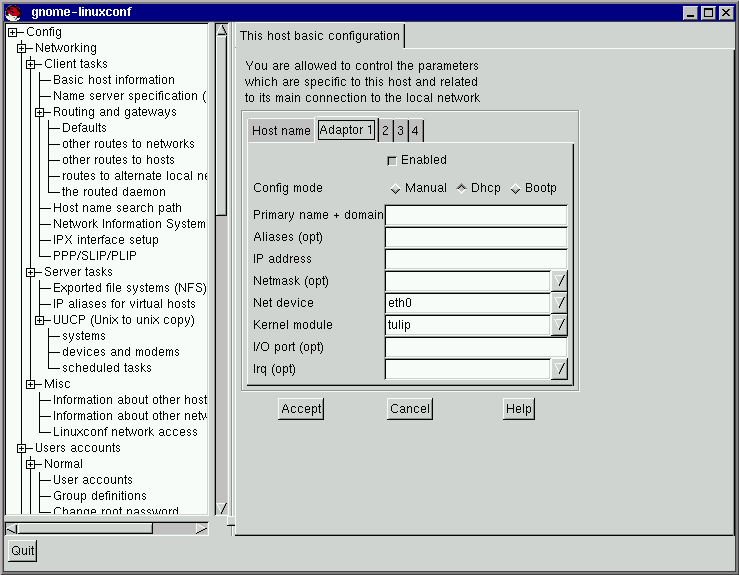
Task: Click the Cancel button
Action: [x=410, y=408]
